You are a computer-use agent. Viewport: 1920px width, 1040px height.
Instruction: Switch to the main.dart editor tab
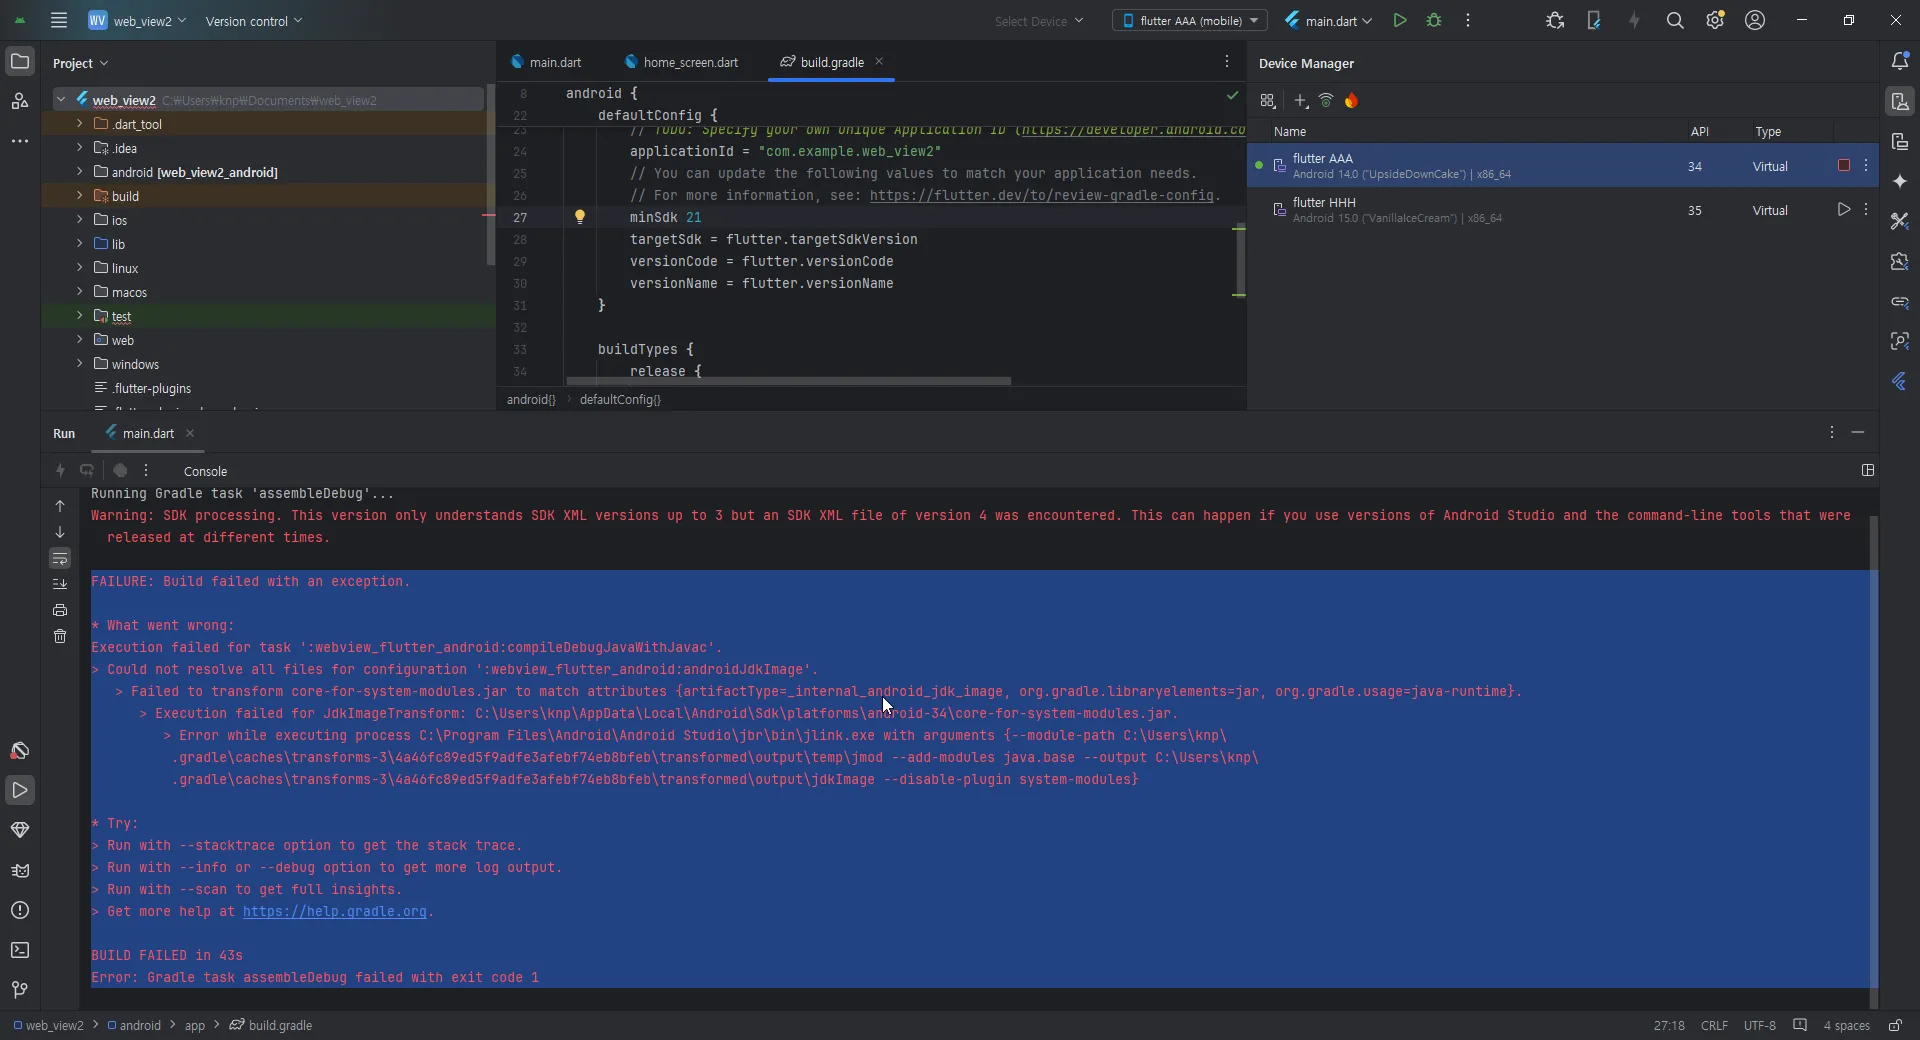tap(546, 62)
